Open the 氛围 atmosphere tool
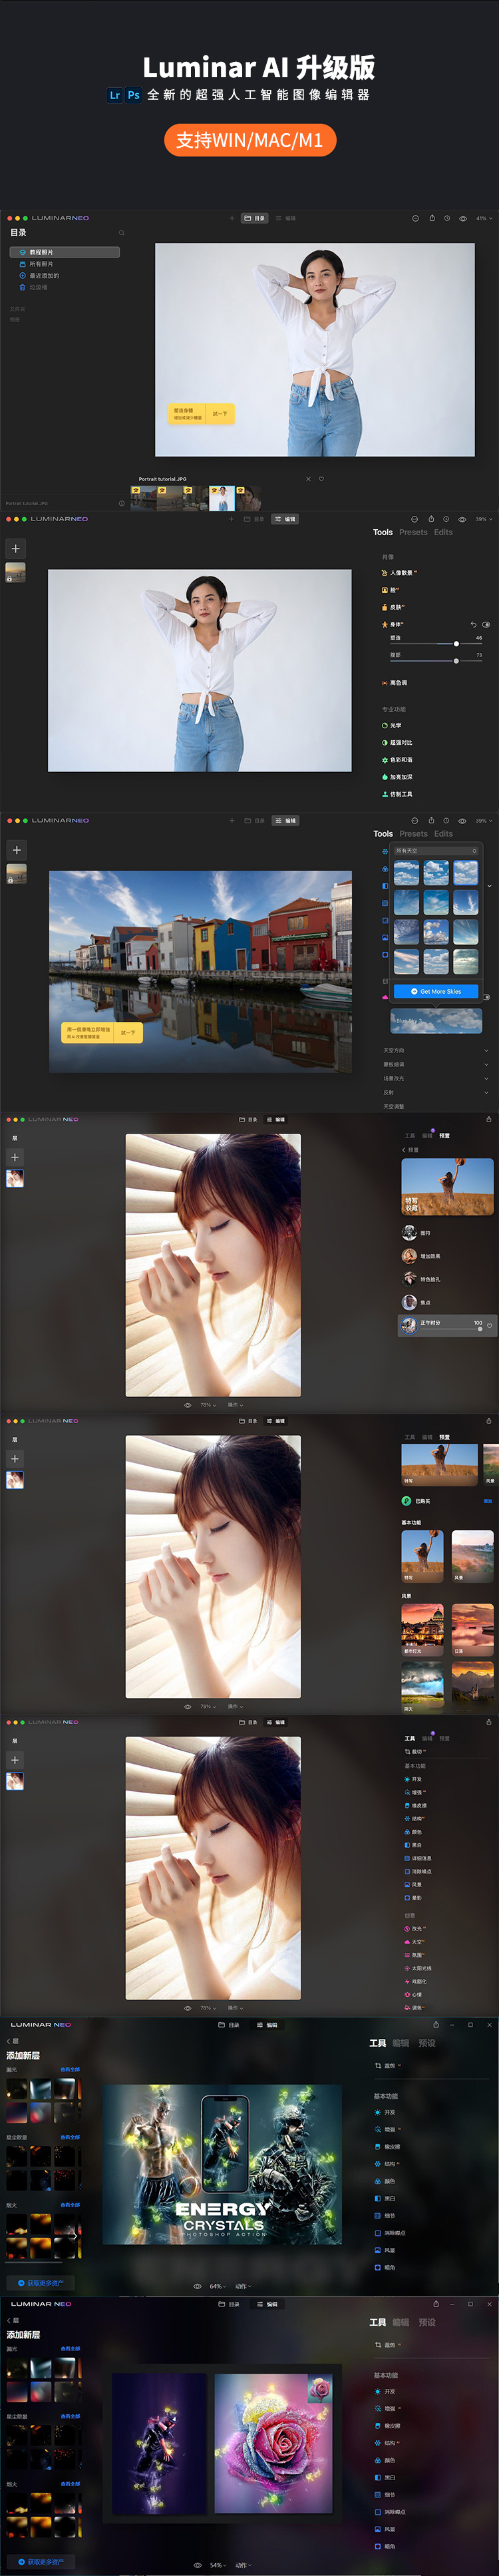499x2576 pixels. [x=414, y=1955]
